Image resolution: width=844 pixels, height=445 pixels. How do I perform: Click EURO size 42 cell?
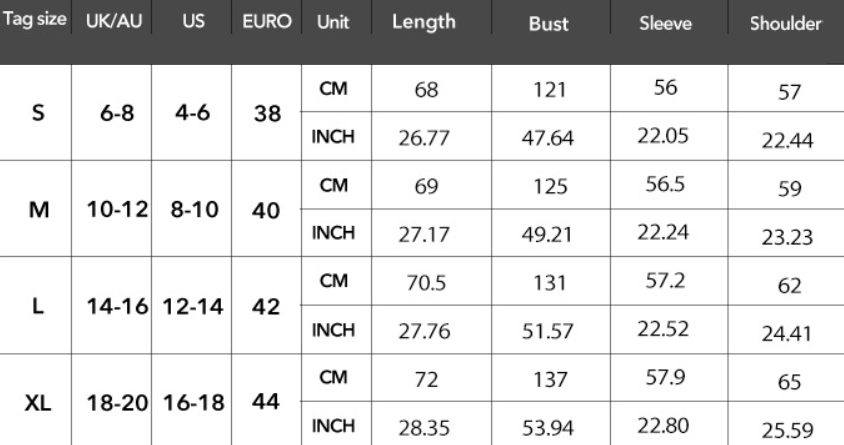266,307
